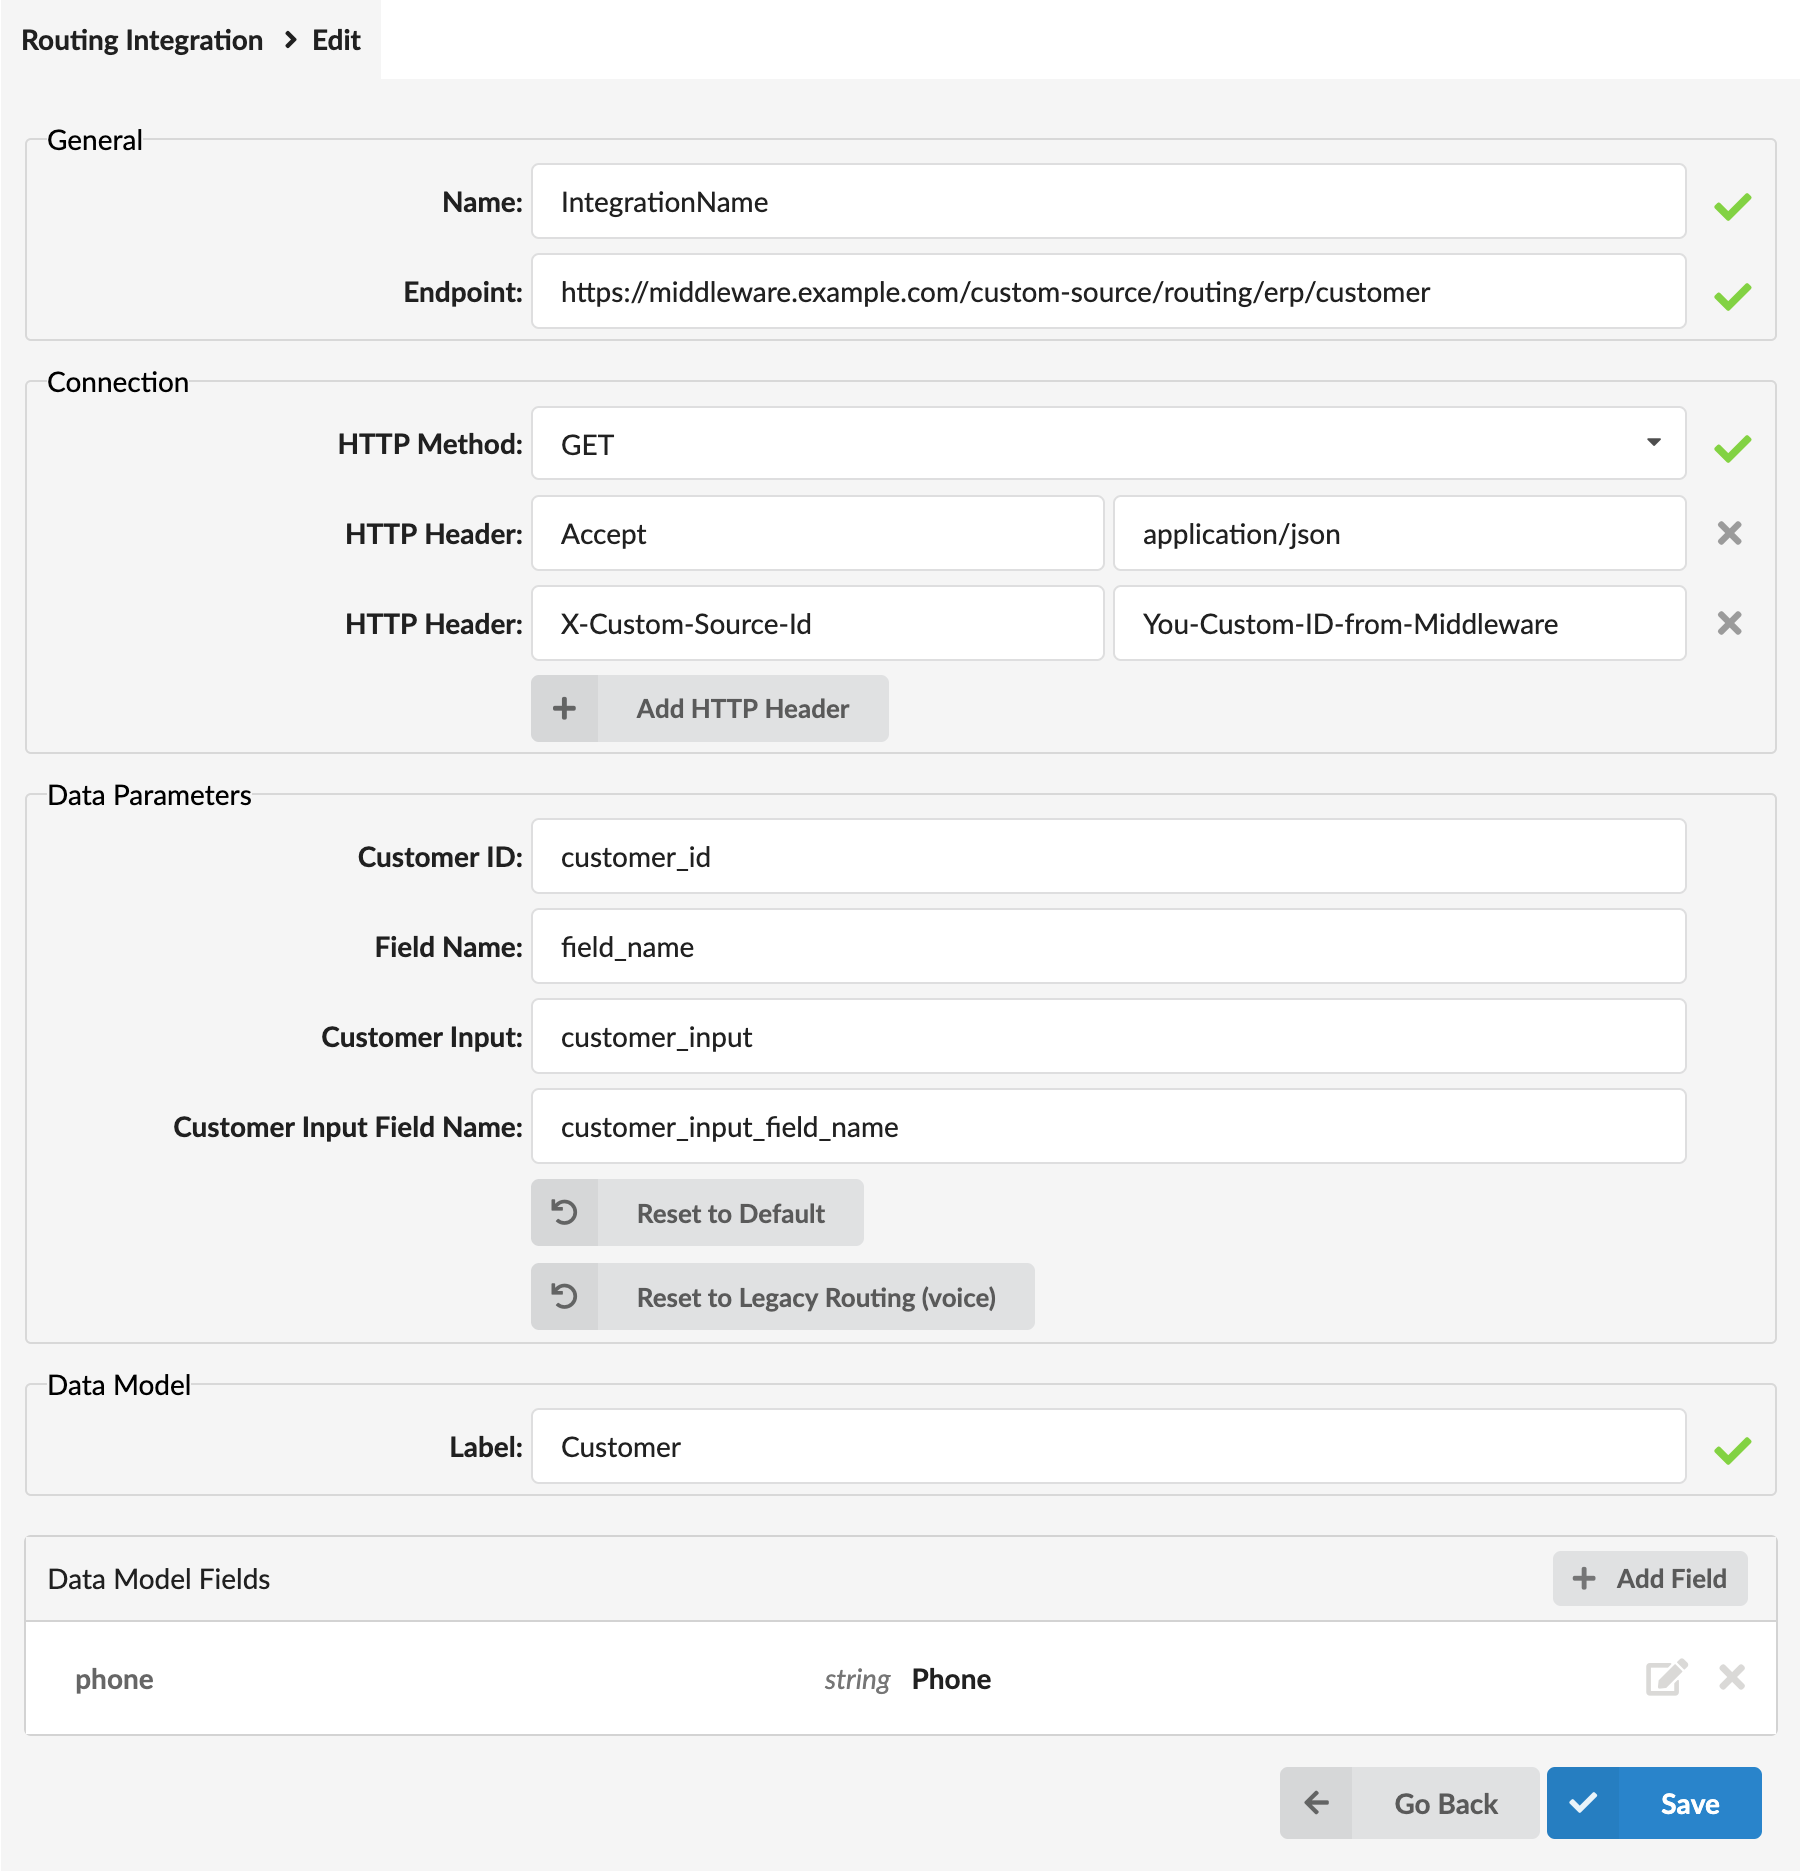This screenshot has width=1800, height=1874.
Task: Click the undo icon on Reset to Default
Action: (x=564, y=1213)
